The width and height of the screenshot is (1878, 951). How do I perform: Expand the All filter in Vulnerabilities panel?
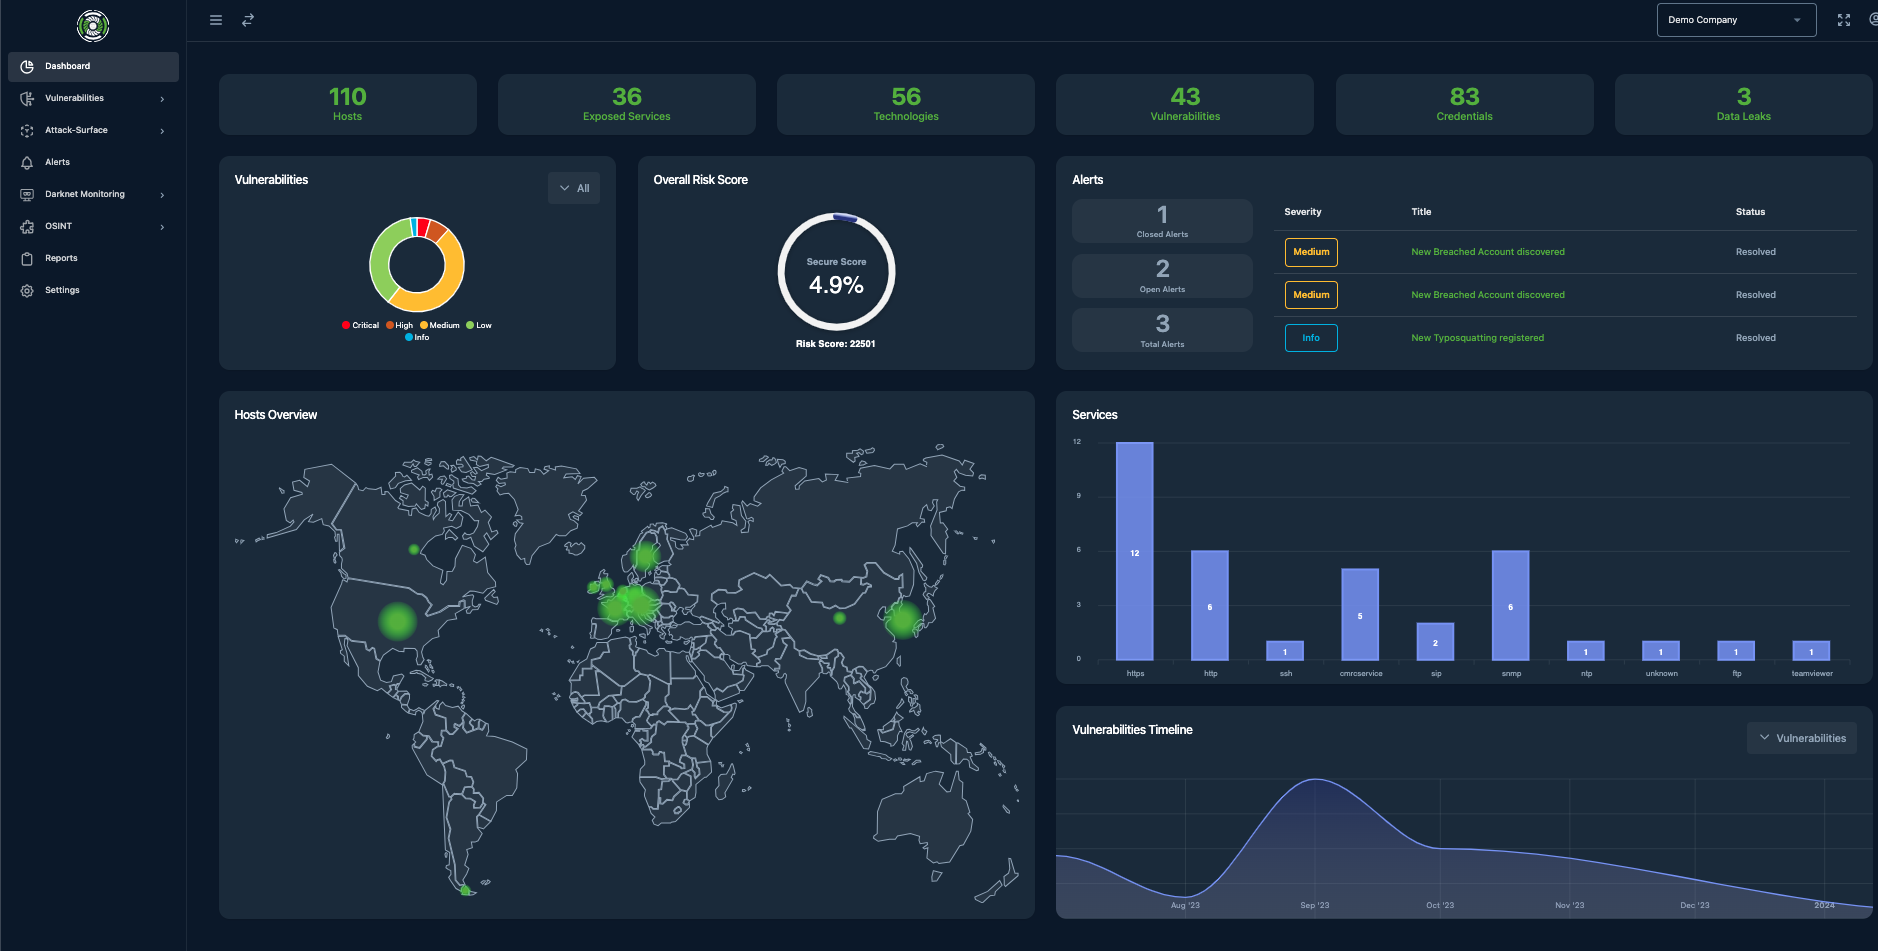point(573,187)
